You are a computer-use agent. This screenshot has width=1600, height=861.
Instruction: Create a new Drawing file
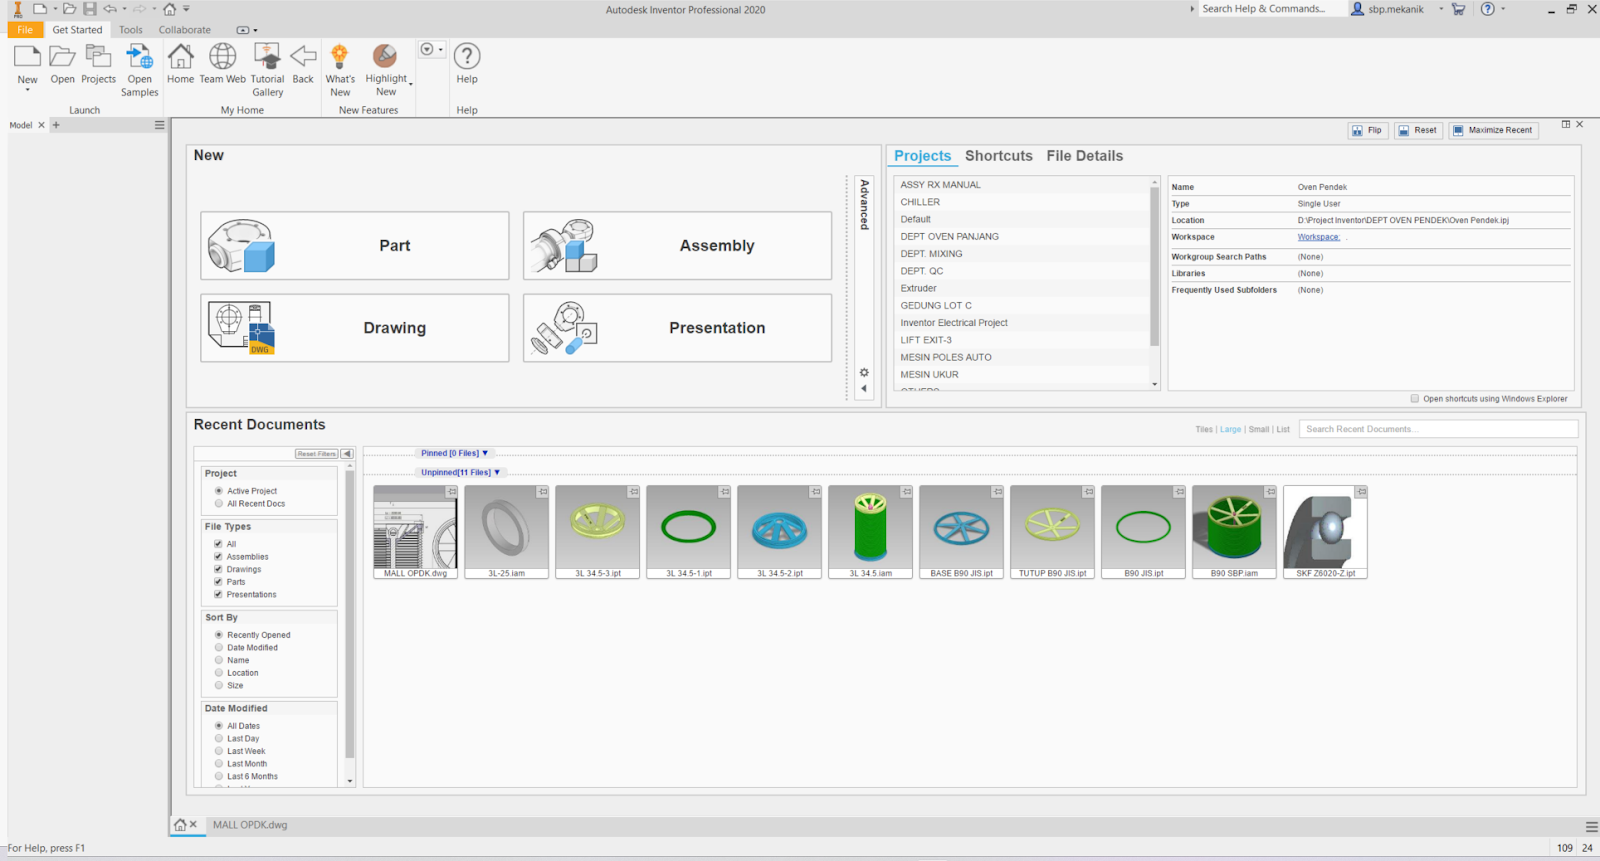[x=355, y=328]
